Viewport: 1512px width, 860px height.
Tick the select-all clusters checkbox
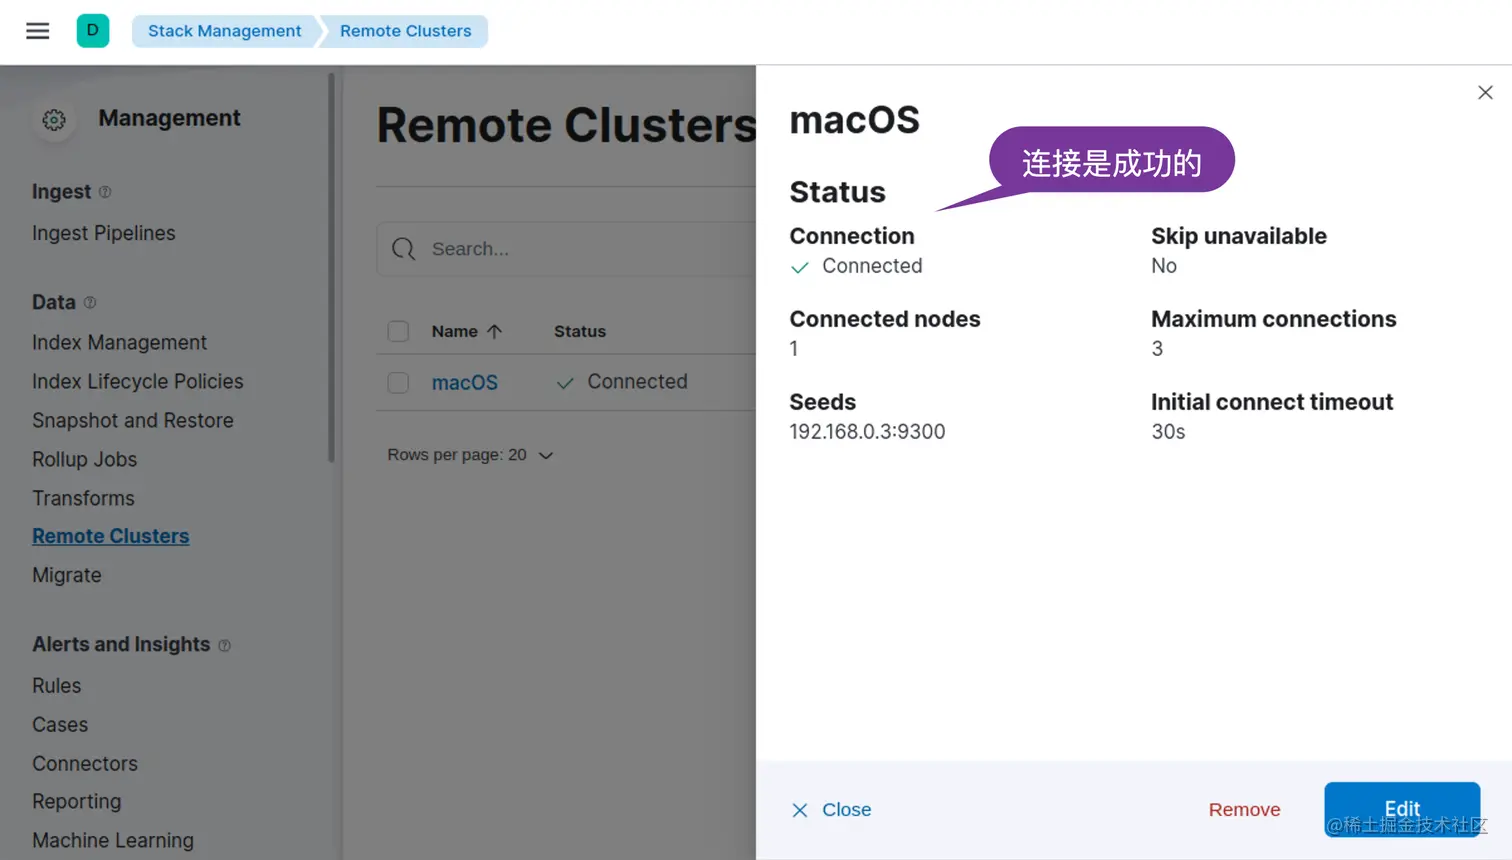(x=398, y=331)
